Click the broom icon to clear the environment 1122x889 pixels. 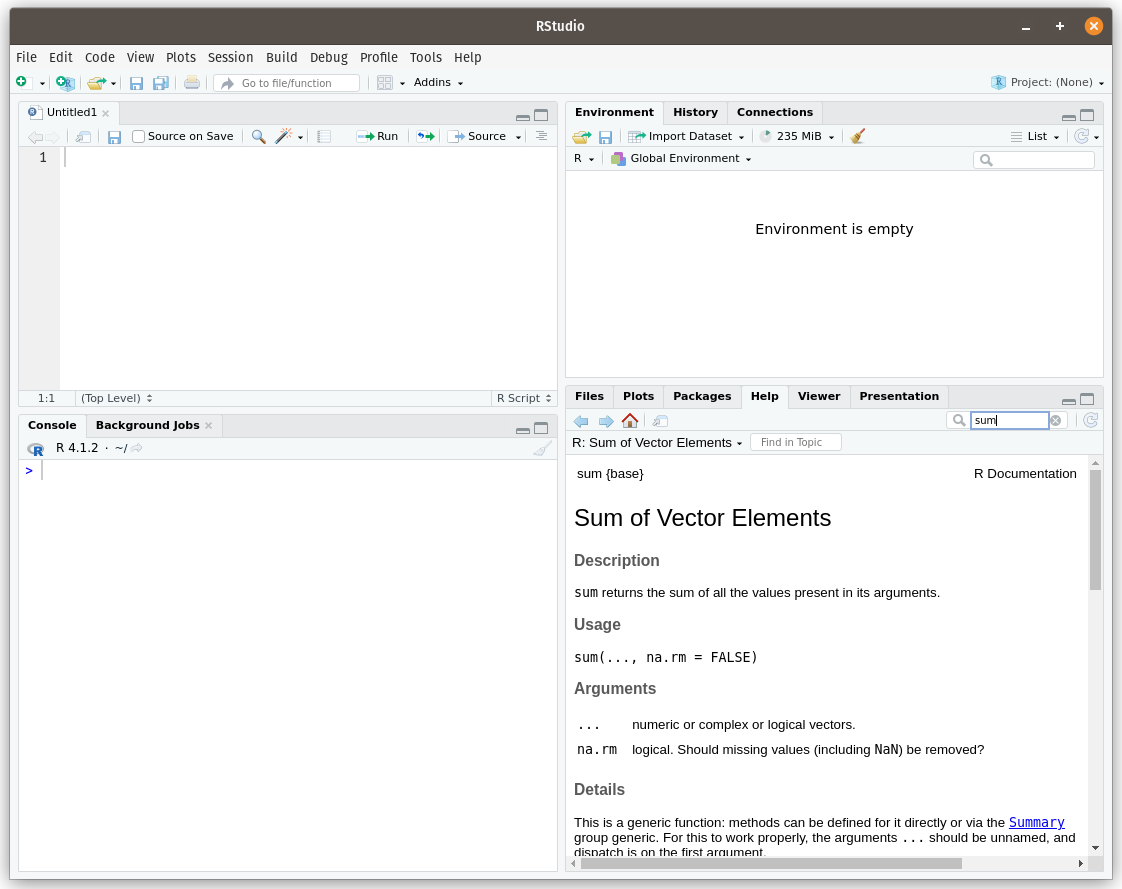(x=857, y=137)
